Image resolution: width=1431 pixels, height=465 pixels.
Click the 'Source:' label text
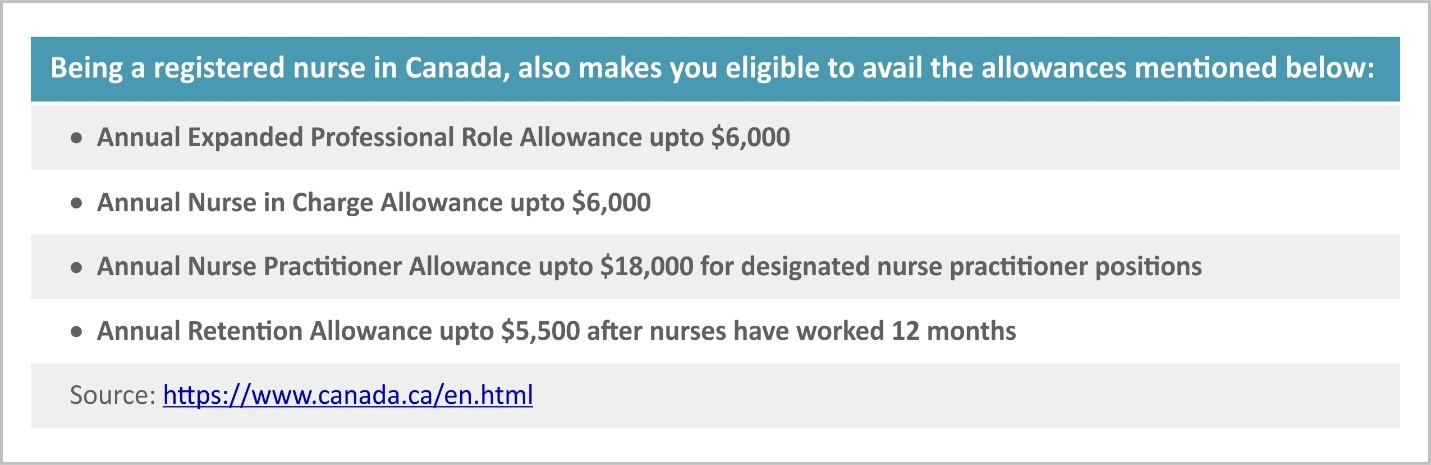click(113, 395)
